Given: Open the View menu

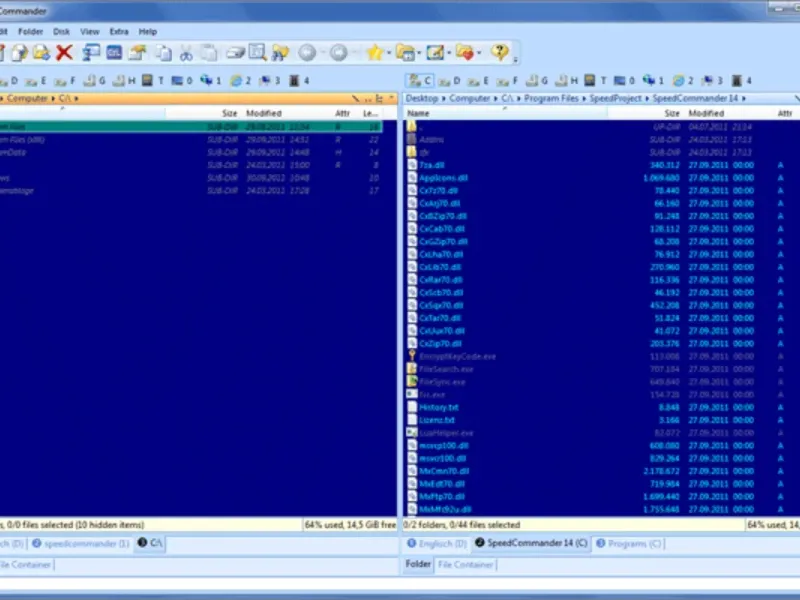Looking at the screenshot, I should pyautogui.click(x=90, y=32).
